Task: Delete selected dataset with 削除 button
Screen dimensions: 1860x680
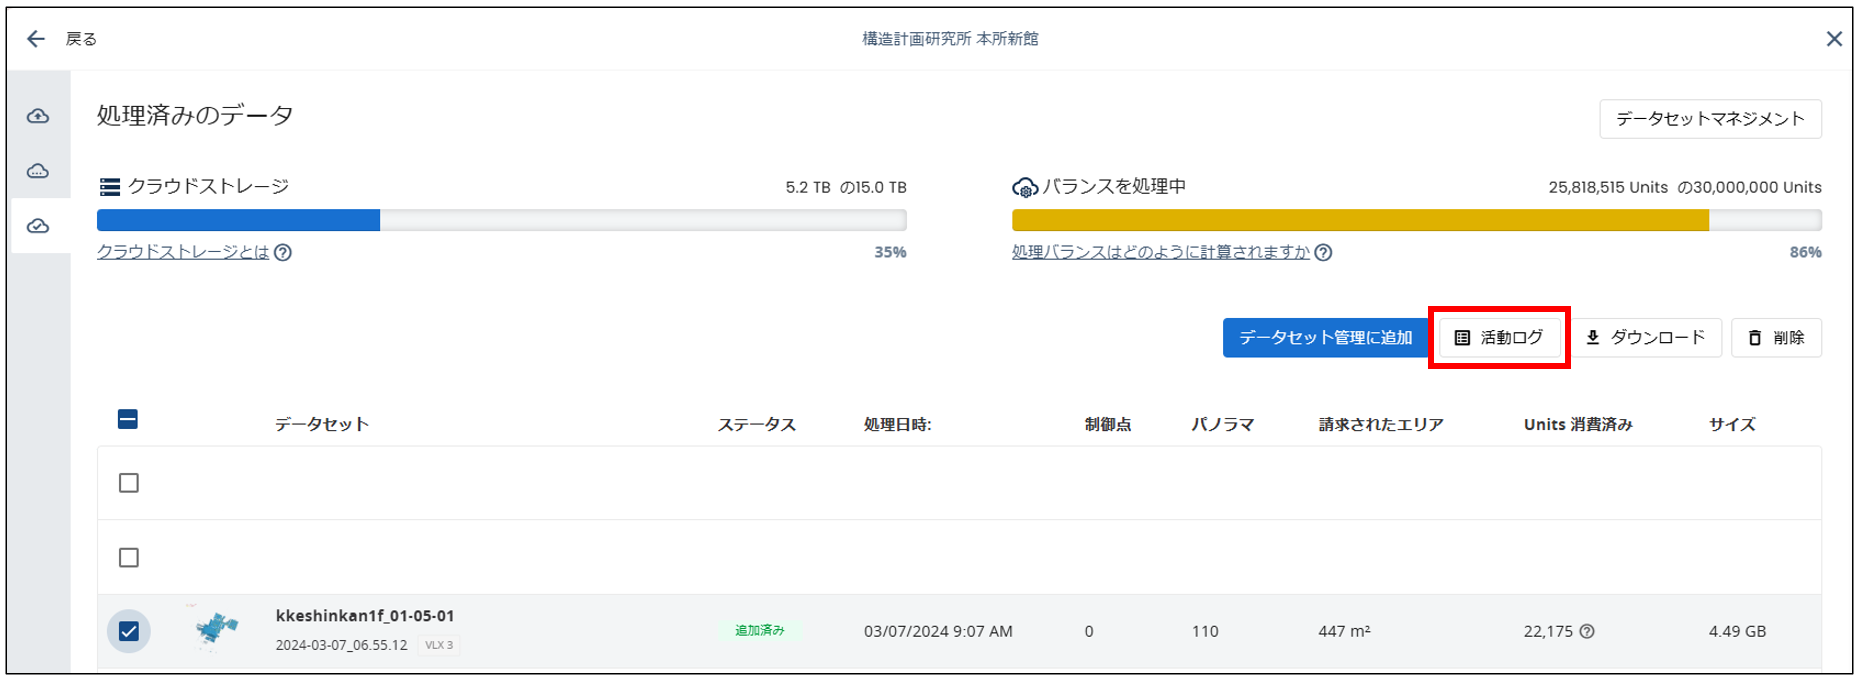Action: [x=1776, y=338]
